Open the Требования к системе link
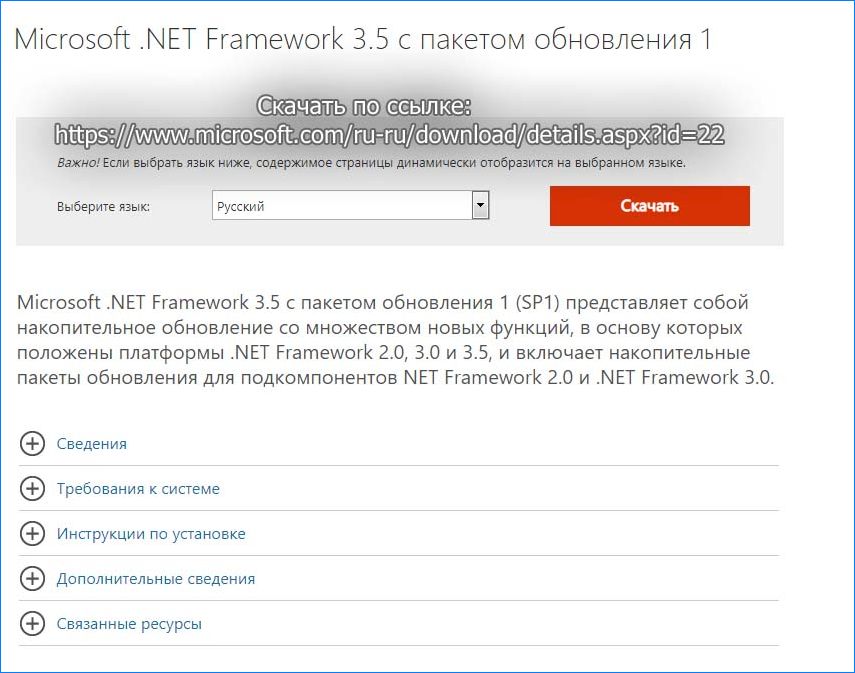The height and width of the screenshot is (673, 855). [x=138, y=489]
